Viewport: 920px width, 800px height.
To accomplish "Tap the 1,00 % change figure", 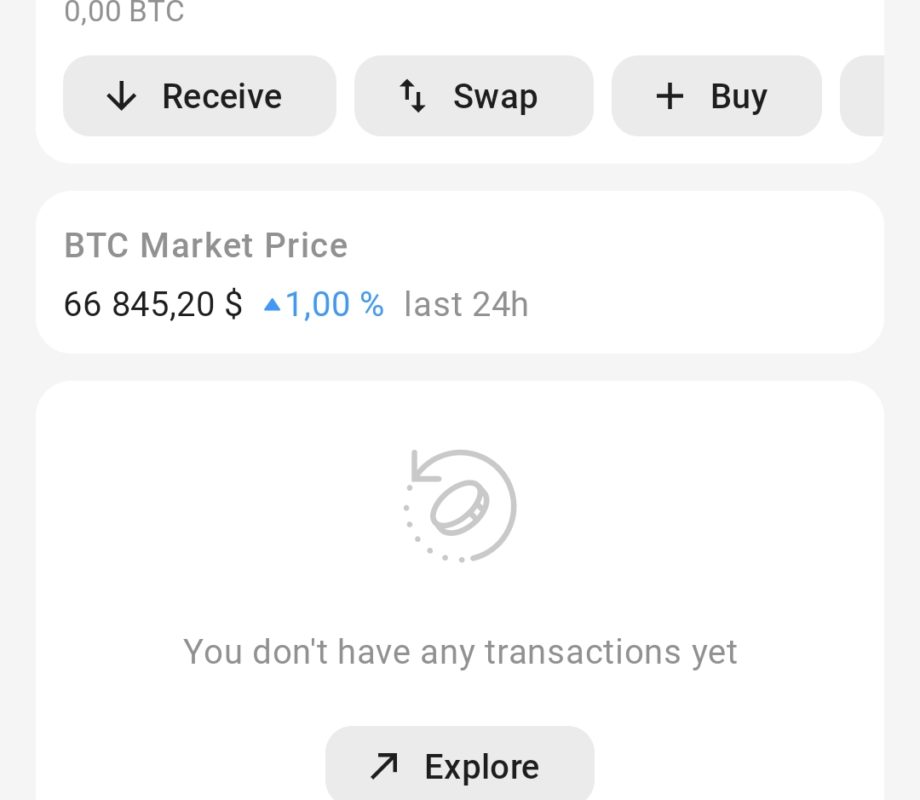I will click(334, 304).
